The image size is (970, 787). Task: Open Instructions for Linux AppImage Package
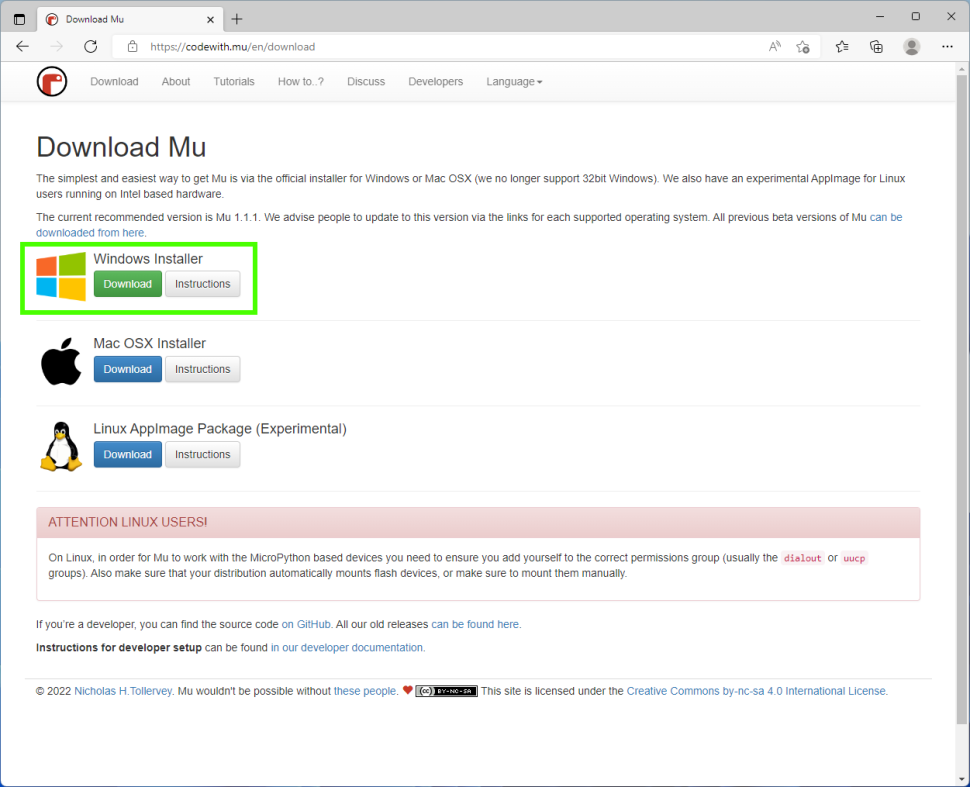pos(202,455)
